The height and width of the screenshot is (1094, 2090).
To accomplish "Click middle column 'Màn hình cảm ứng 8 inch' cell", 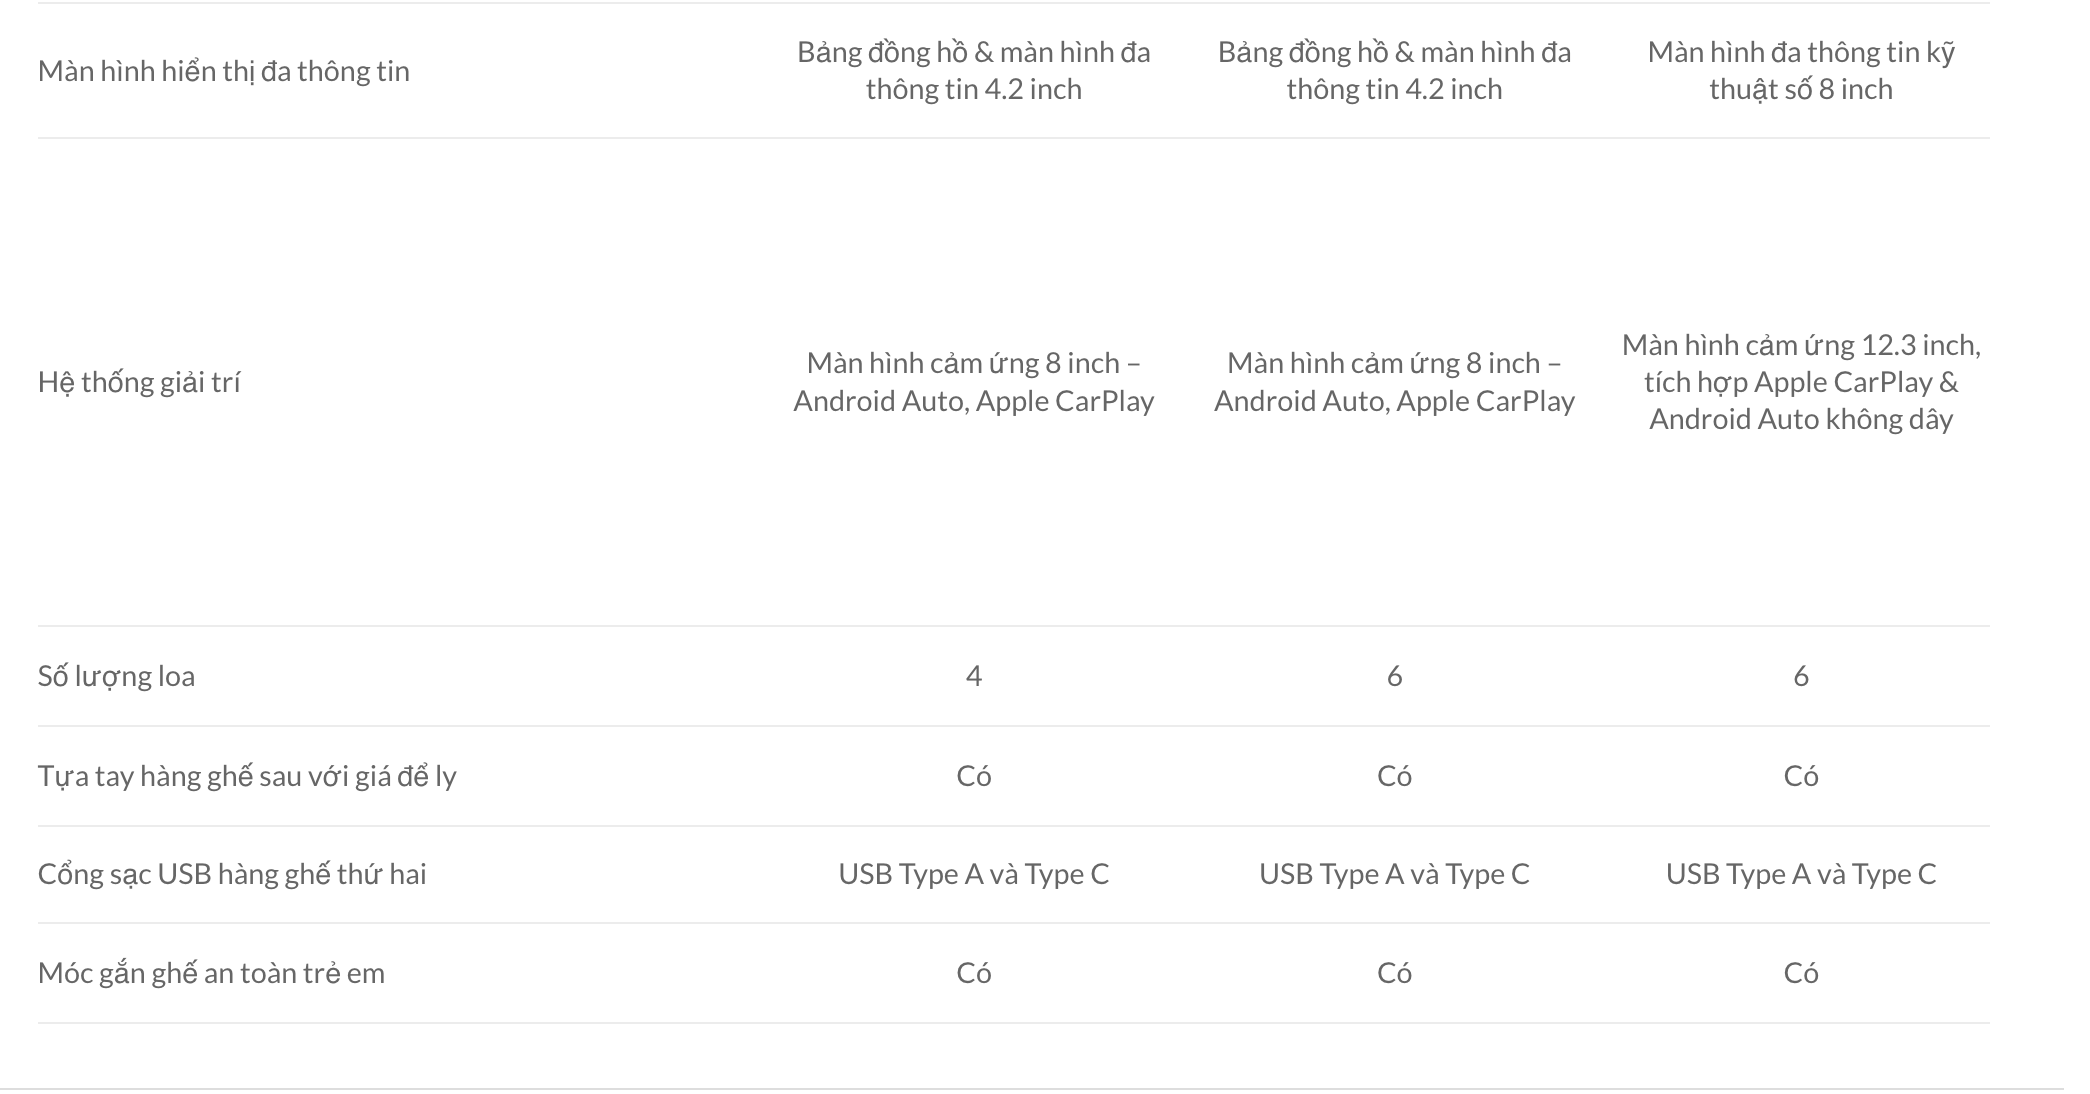I will click(1394, 382).
